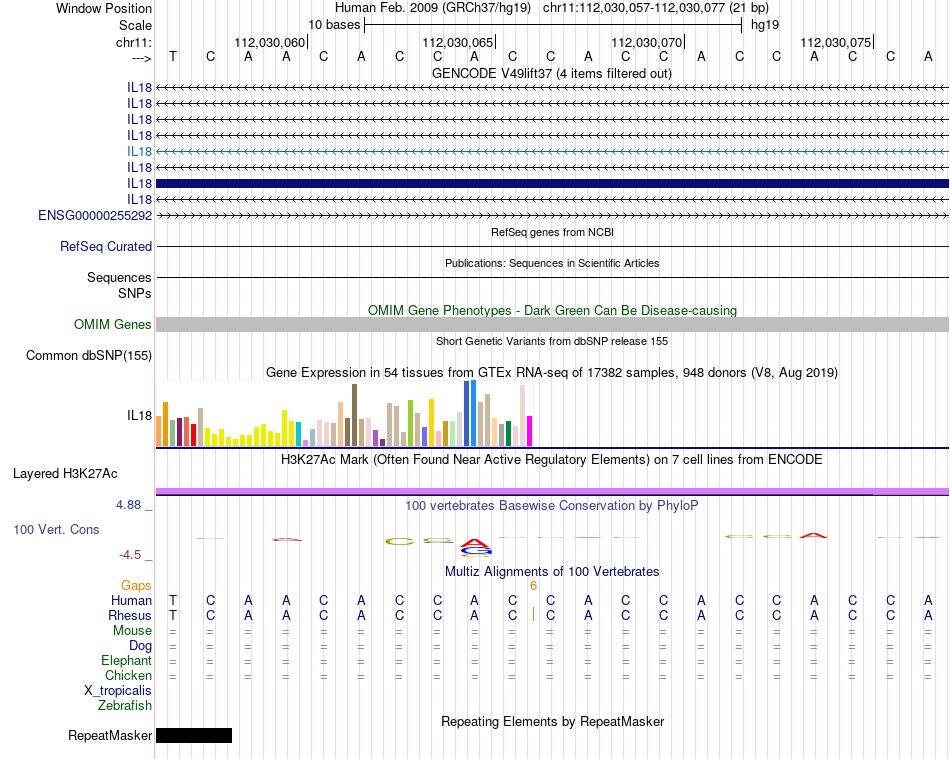Select the Common dbSNP(155) track label
The height and width of the screenshot is (759, 950).
tap(89, 355)
